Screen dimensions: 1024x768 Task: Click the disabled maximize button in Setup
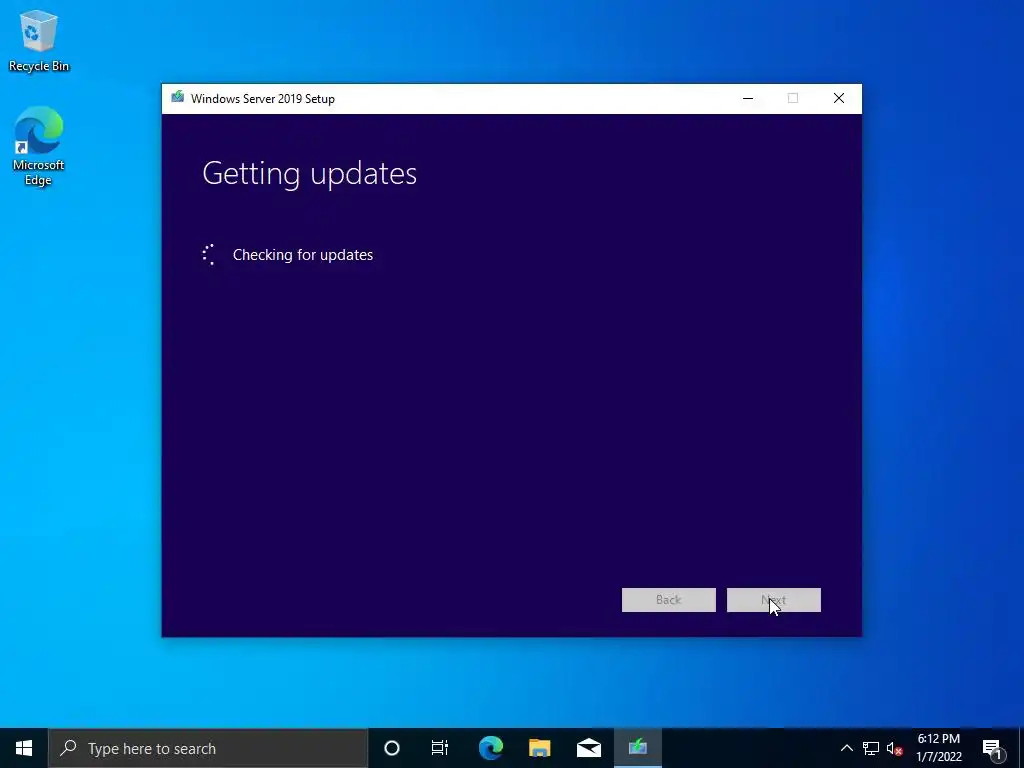tap(793, 99)
